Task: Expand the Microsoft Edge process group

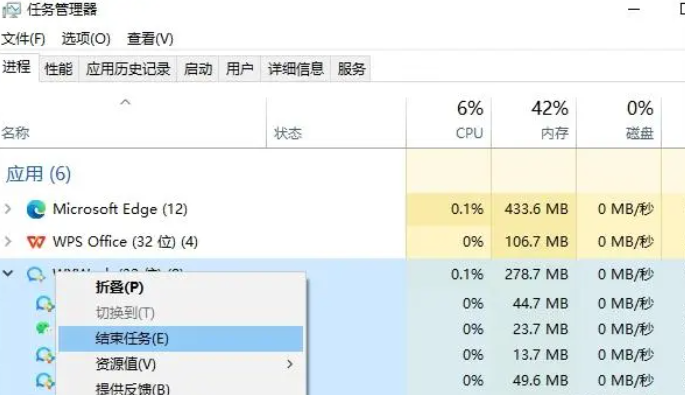Action: click(x=7, y=209)
